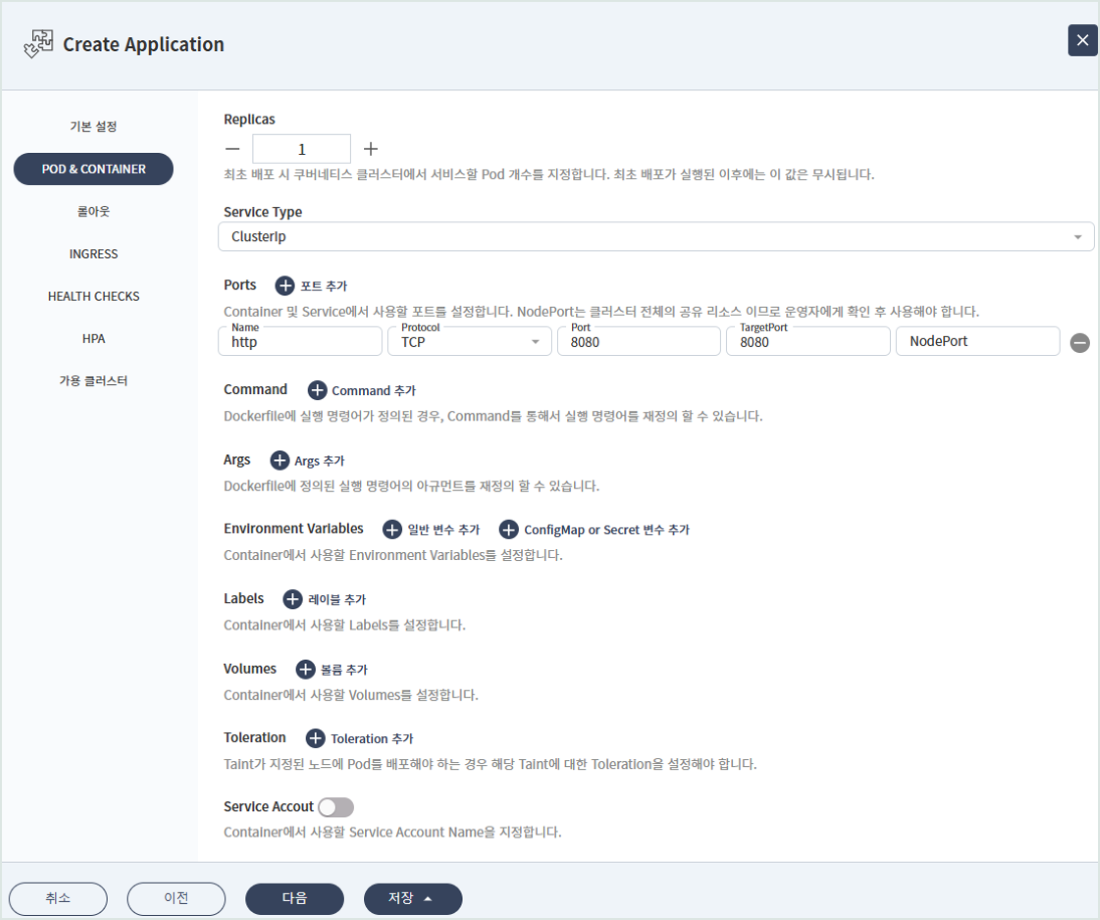This screenshot has width=1100, height=920.
Task: Open the 기본 설정 section
Action: (93, 126)
